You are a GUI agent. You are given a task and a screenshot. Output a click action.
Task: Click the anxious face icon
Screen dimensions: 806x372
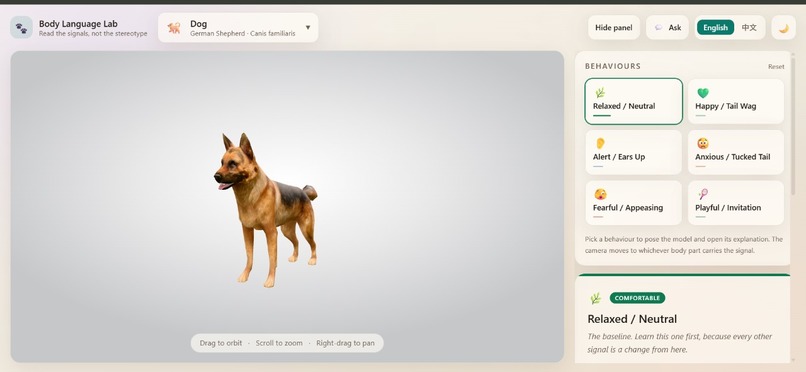[x=703, y=143]
